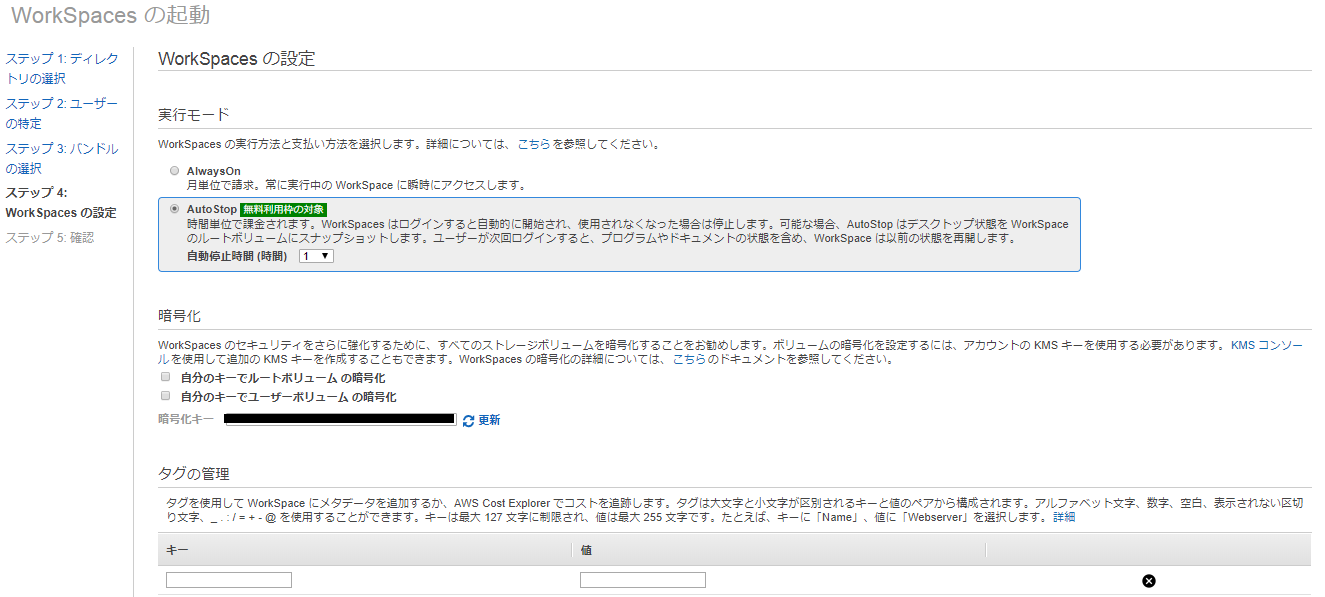
Task: Open the KMS コンソール link
Action: [x=1266, y=344]
